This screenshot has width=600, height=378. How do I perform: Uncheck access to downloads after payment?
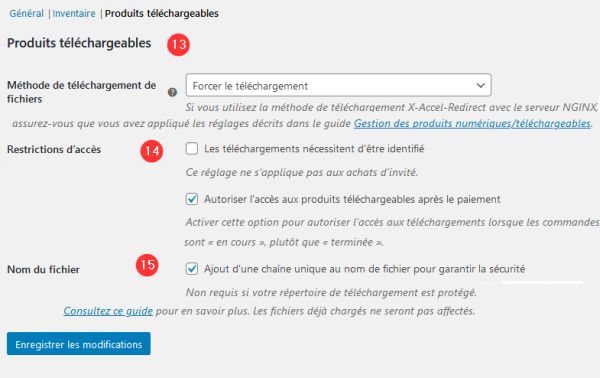(192, 199)
